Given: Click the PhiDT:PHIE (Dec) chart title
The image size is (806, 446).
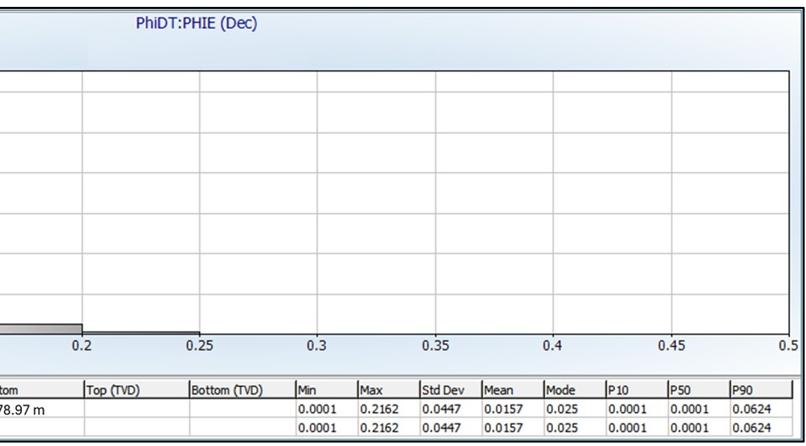Looking at the screenshot, I should tap(196, 23).
